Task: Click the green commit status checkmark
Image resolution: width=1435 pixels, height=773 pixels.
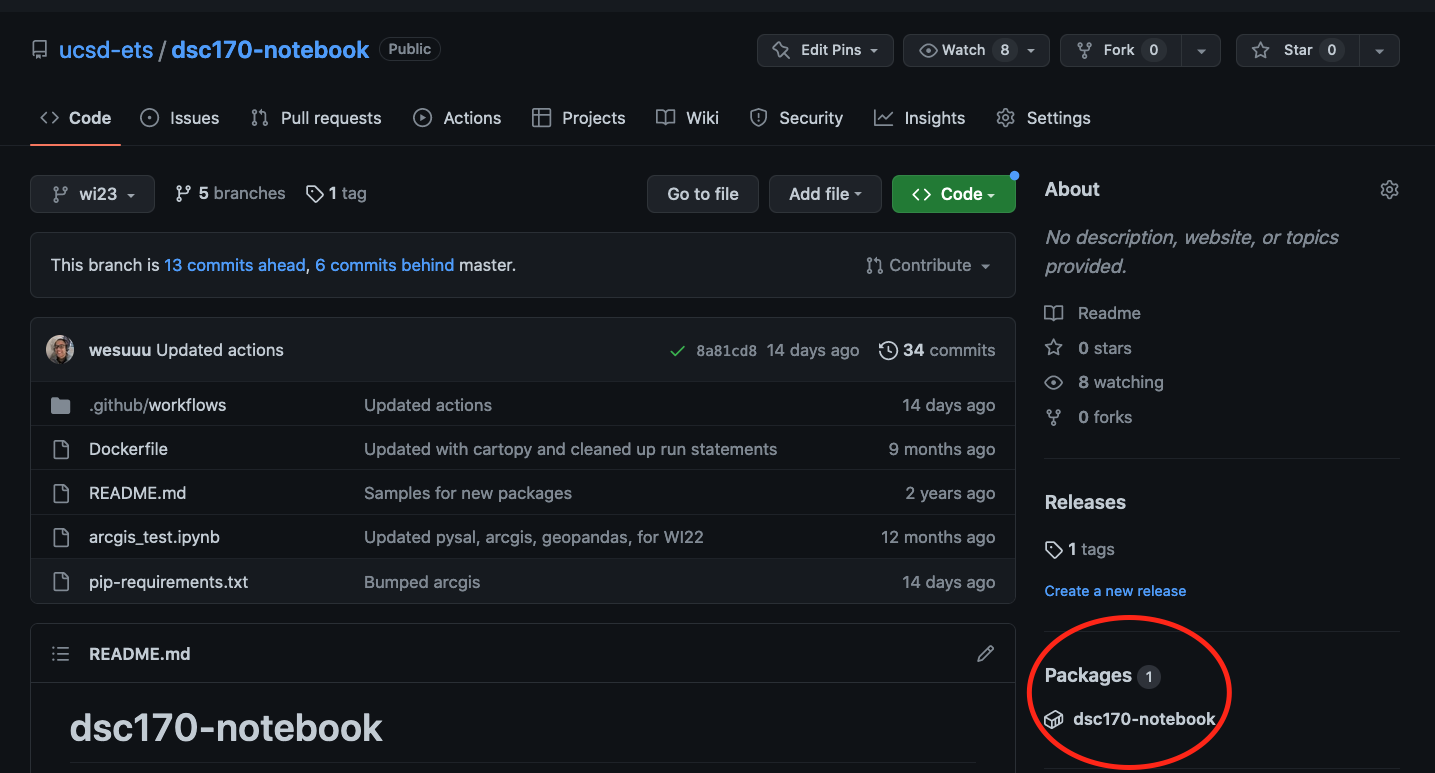Action: point(677,351)
